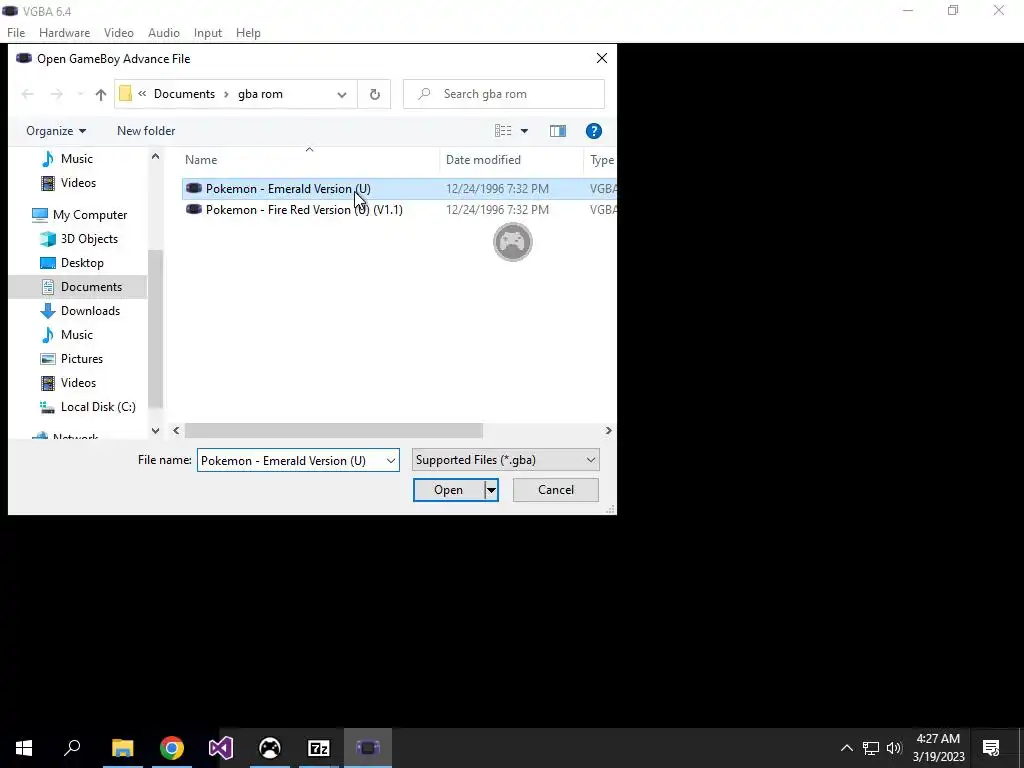Click New folder button
Image resolution: width=1024 pixels, height=768 pixels.
[146, 131]
